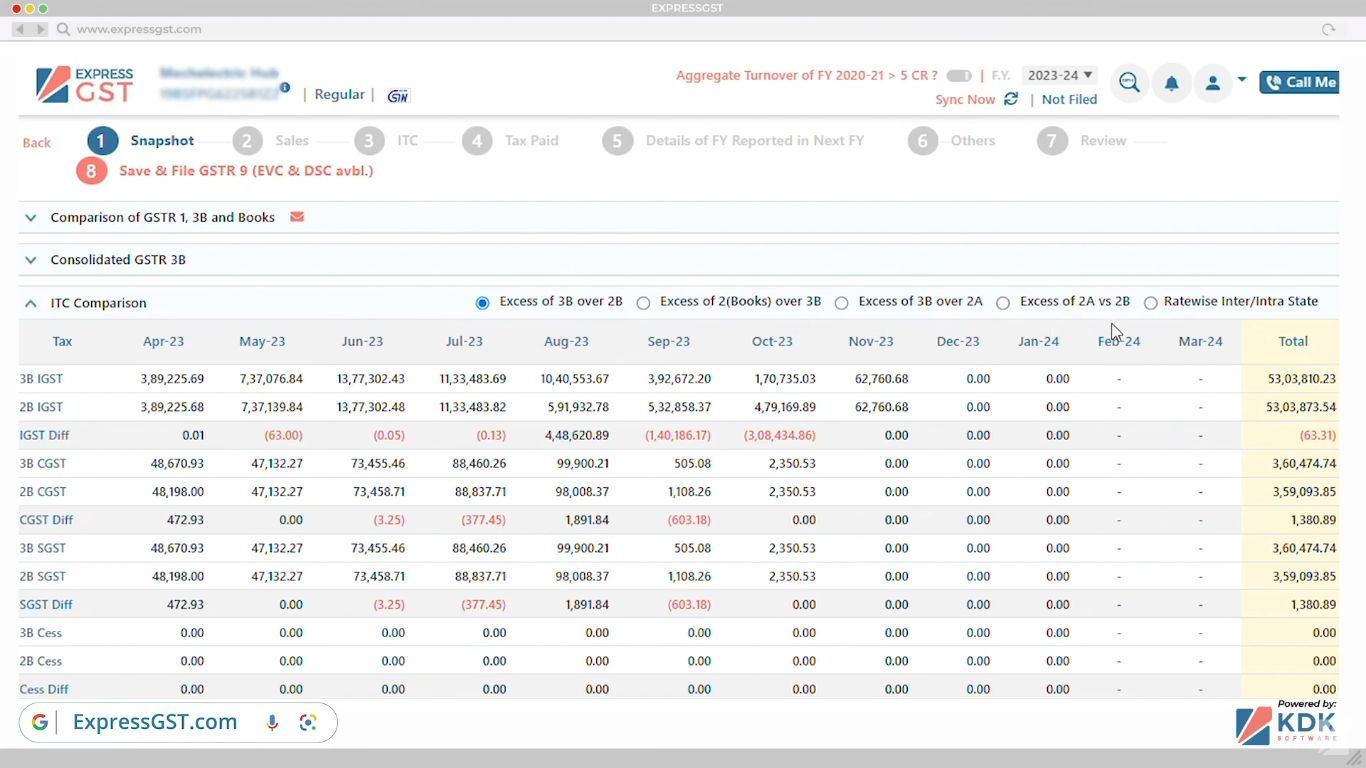Image resolution: width=1366 pixels, height=768 pixels.
Task: Open notifications via the bell icon
Action: 1171,83
